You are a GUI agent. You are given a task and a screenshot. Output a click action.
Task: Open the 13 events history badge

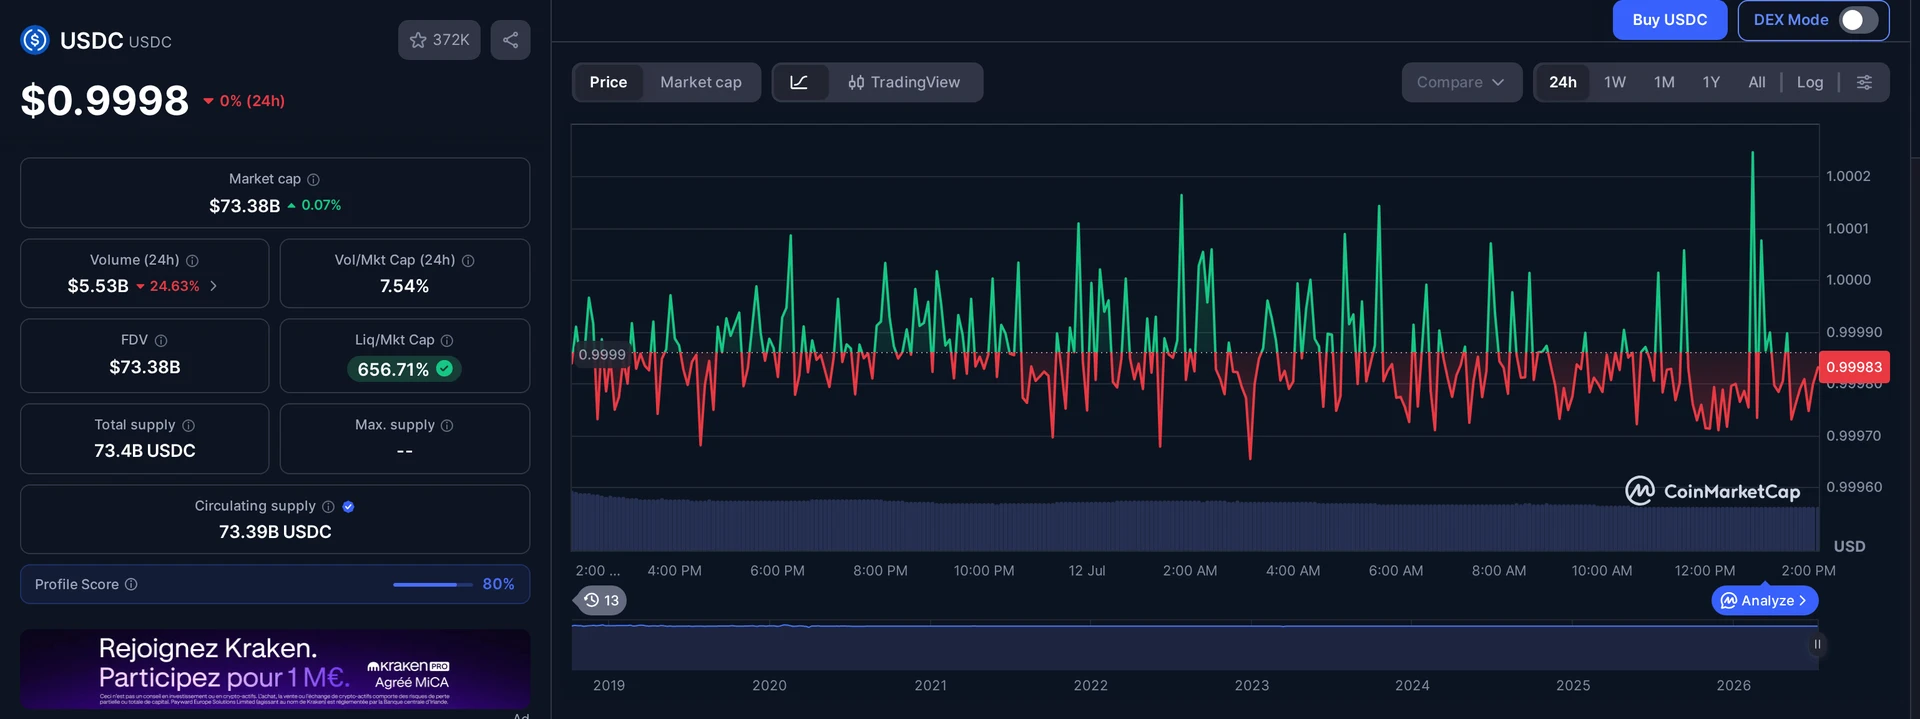click(x=601, y=600)
